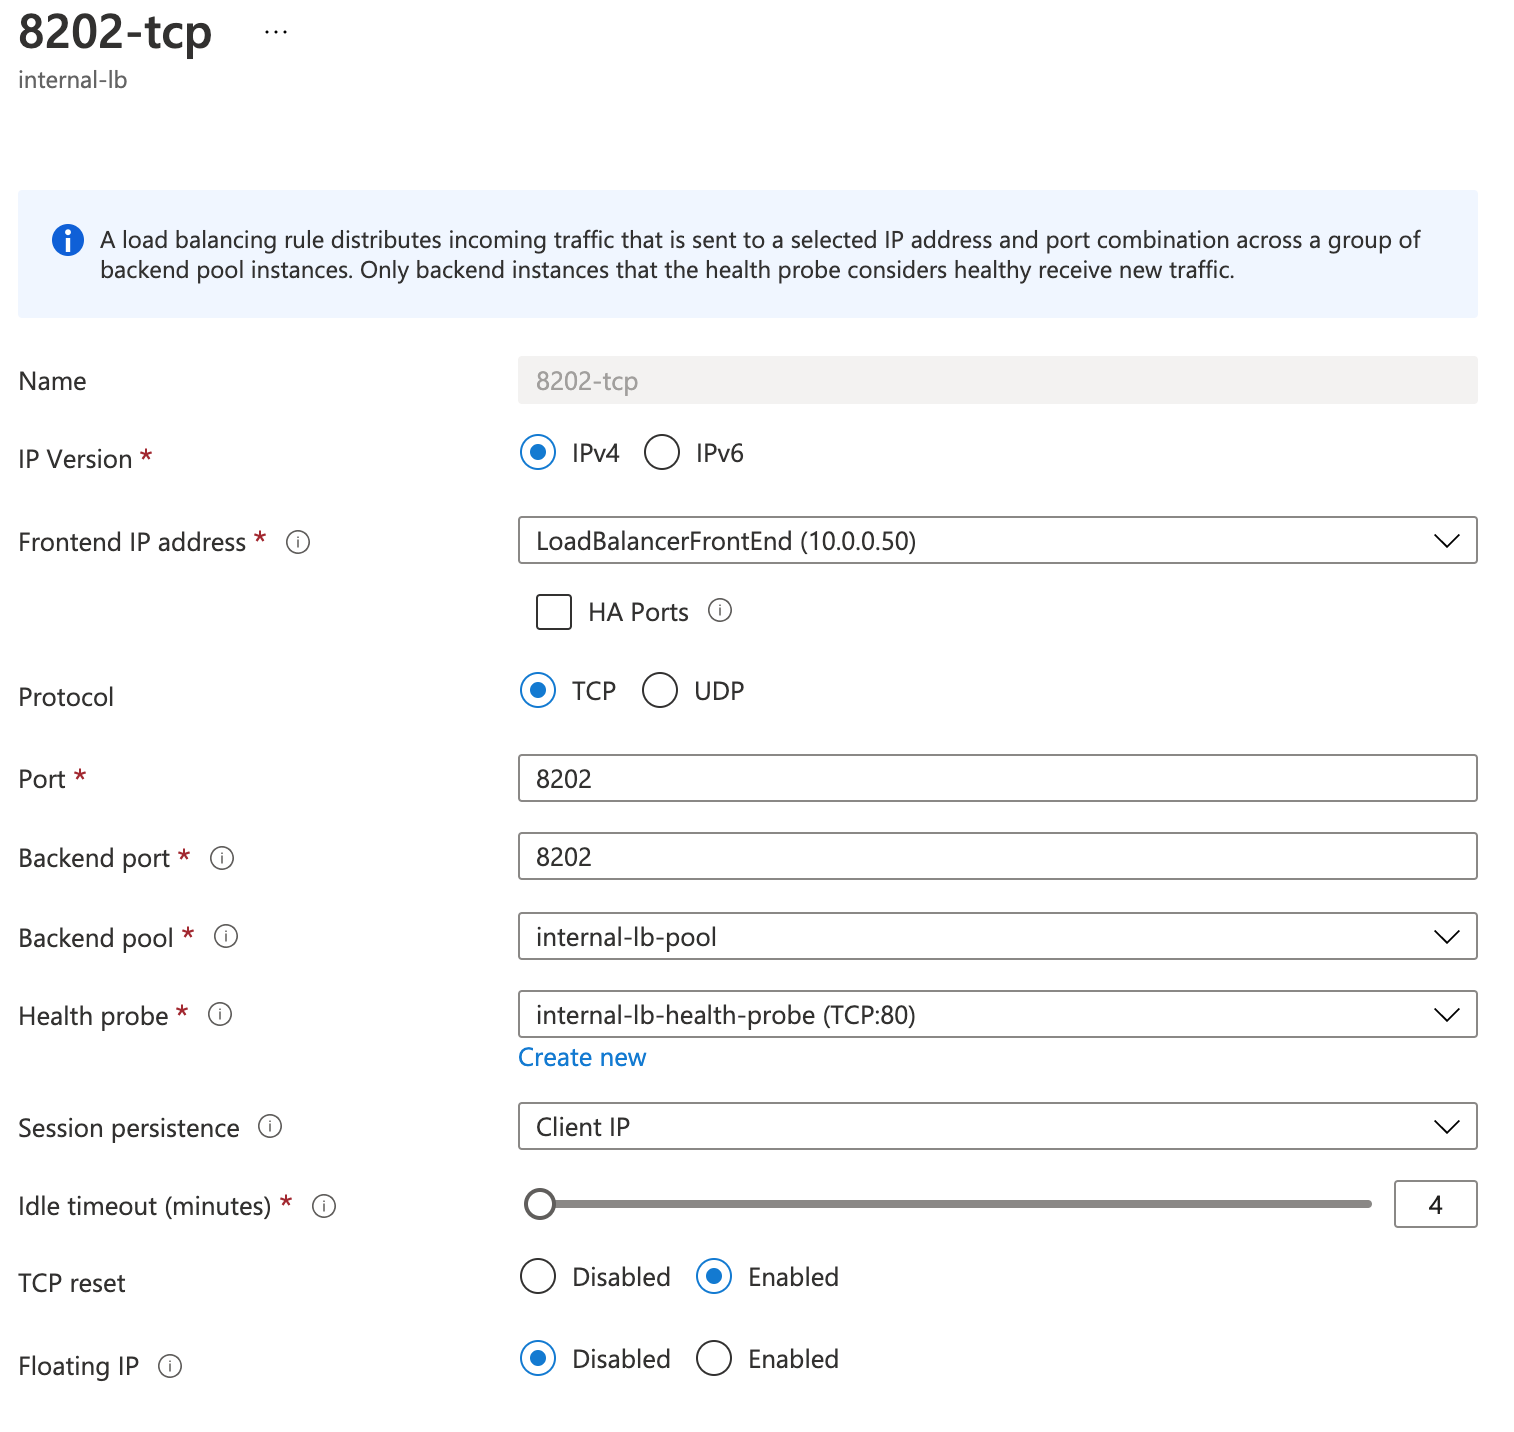Screen dimensions: 1514x1432
Task: Show info tooltip for Backend port
Action: pyautogui.click(x=222, y=858)
